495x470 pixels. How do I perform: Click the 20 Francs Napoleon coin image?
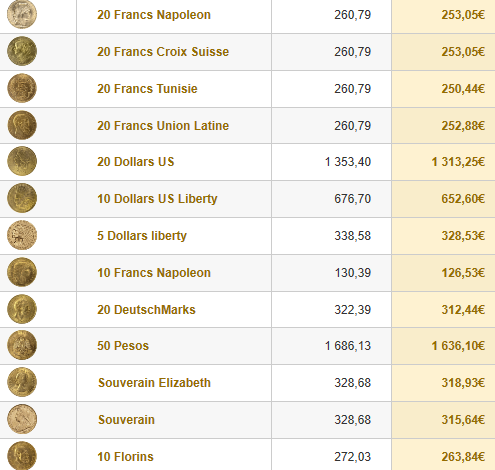pos(22,14)
